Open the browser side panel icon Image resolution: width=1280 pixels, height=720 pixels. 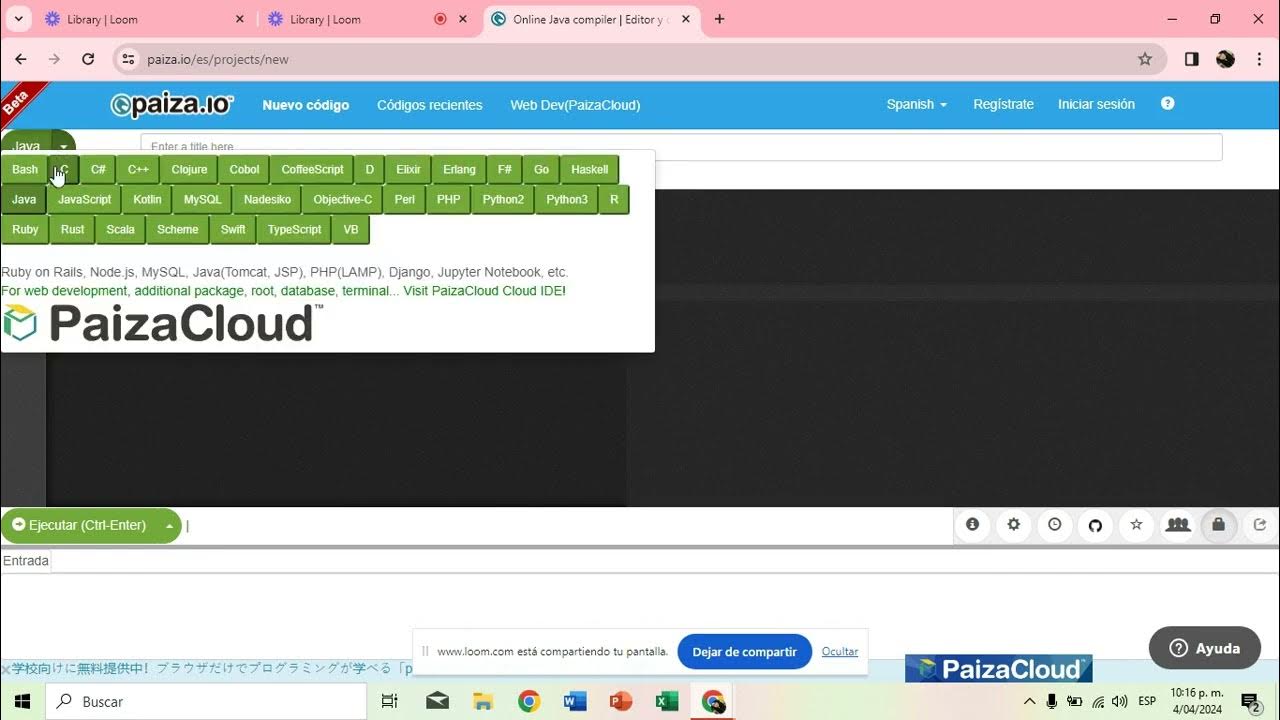coord(1191,59)
